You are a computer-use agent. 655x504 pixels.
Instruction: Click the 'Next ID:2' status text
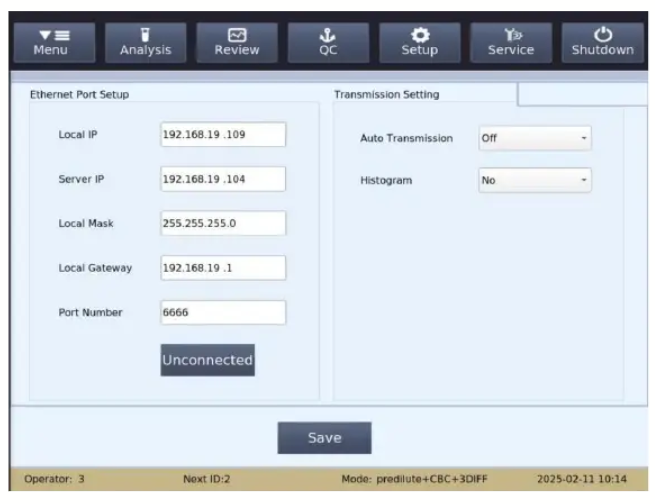[x=207, y=479]
